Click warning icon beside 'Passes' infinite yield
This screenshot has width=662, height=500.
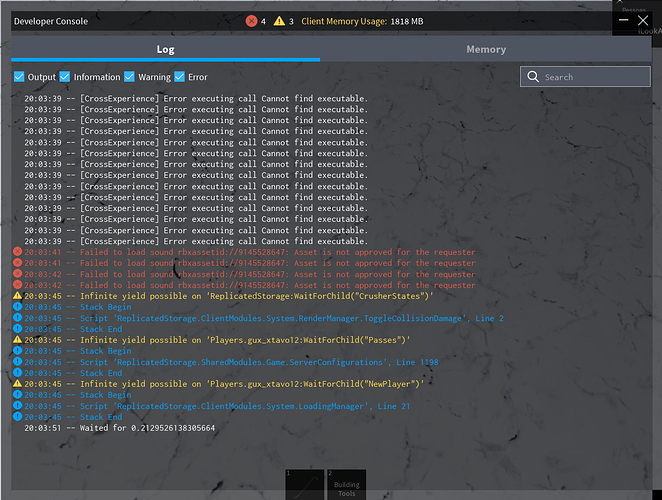(x=17, y=340)
